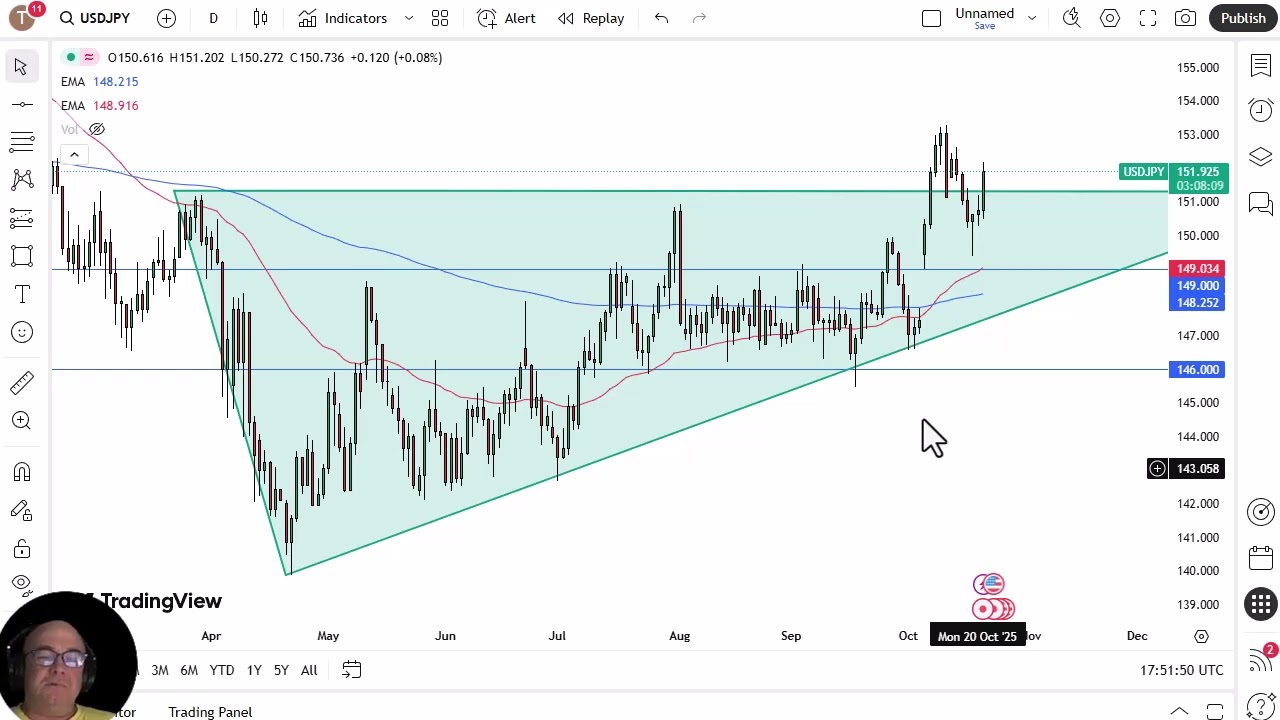Viewport: 1280px width, 720px height.
Task: Click the Zoom In magnifier tool
Action: (x=21, y=421)
